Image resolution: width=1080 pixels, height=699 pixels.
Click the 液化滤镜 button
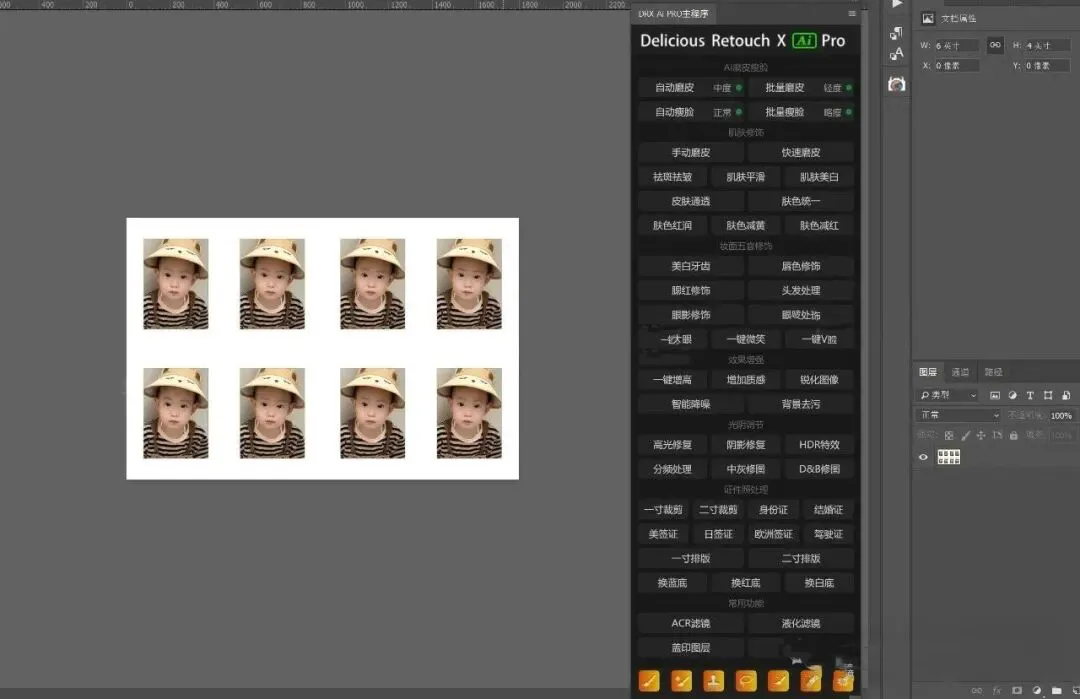click(801, 623)
